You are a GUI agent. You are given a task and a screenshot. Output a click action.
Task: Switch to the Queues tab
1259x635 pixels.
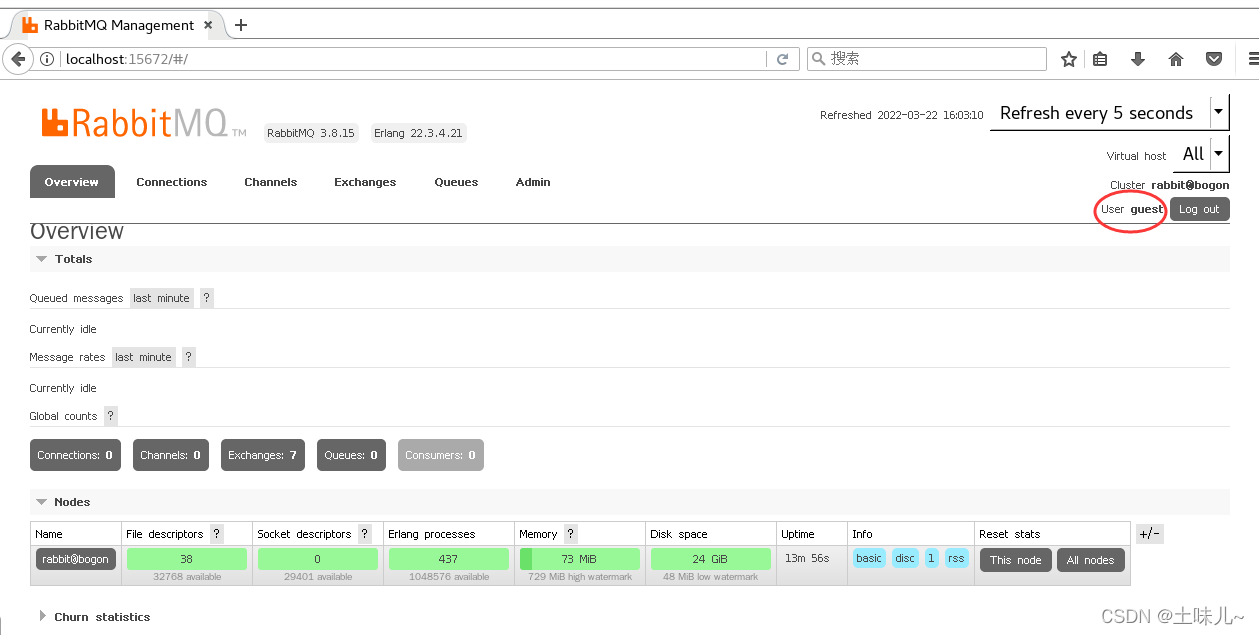coord(456,182)
